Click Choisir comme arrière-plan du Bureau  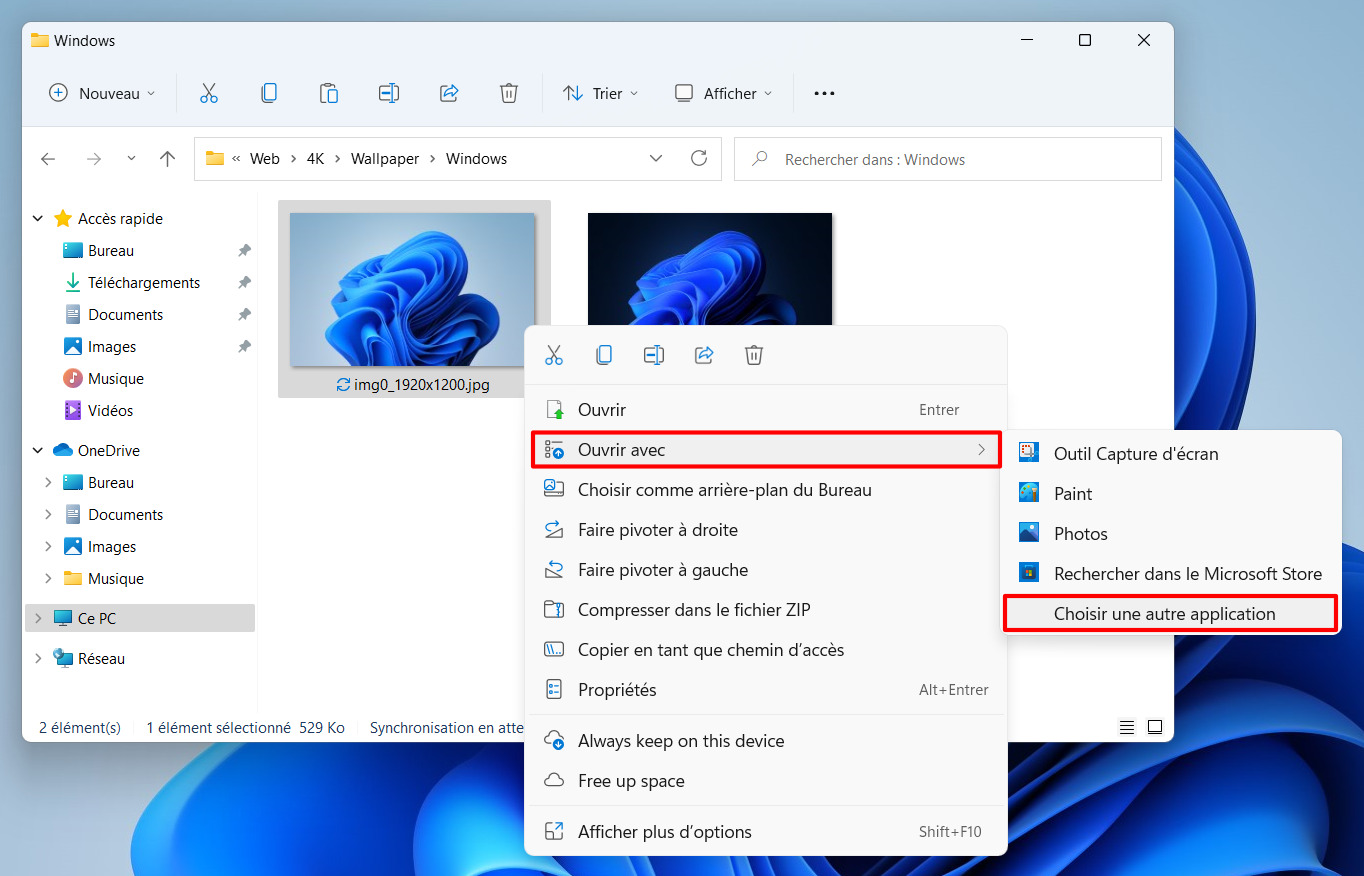click(766, 490)
